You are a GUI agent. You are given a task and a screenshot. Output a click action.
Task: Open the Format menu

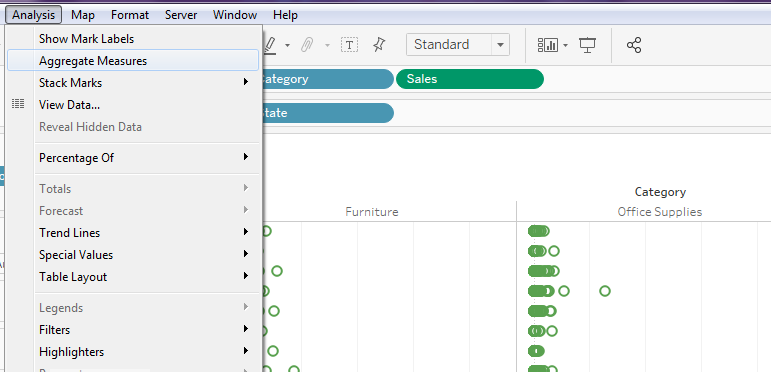(x=130, y=15)
